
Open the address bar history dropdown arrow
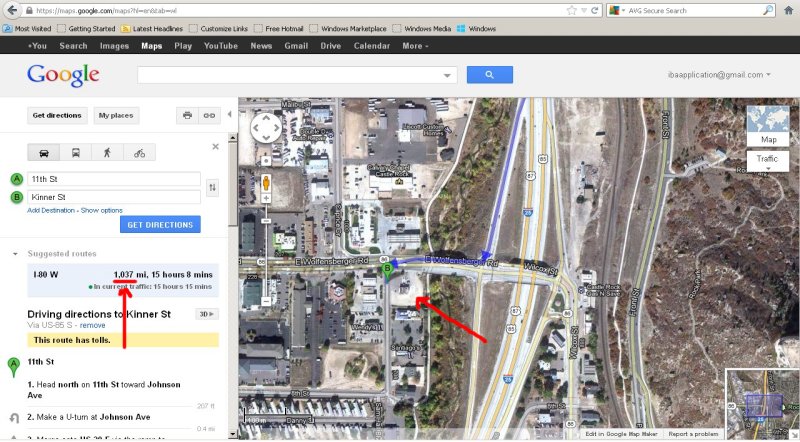point(584,10)
